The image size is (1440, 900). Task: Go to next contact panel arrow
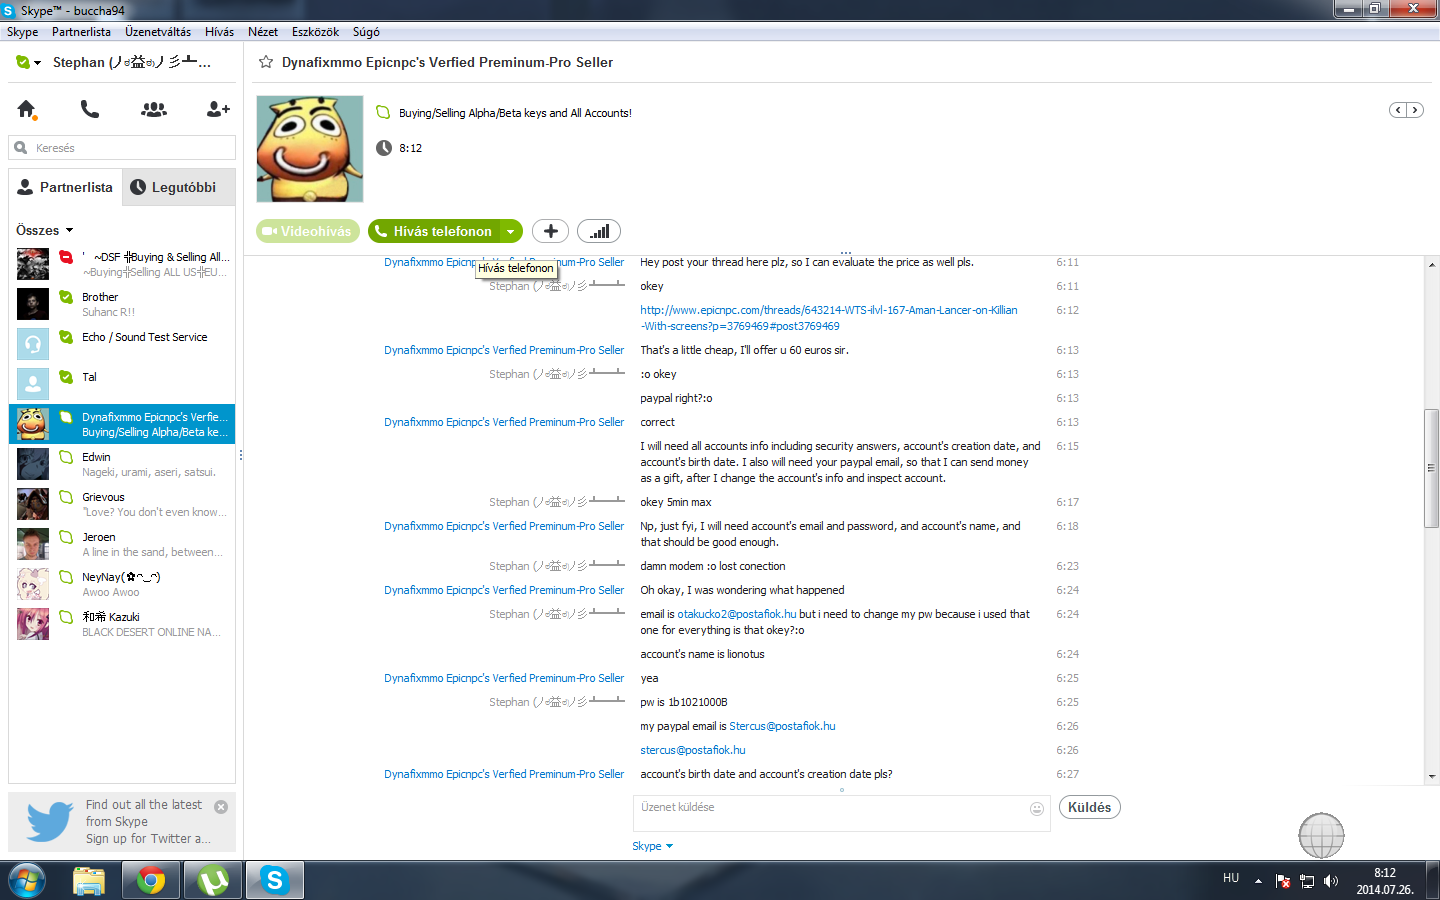pyautogui.click(x=1415, y=110)
